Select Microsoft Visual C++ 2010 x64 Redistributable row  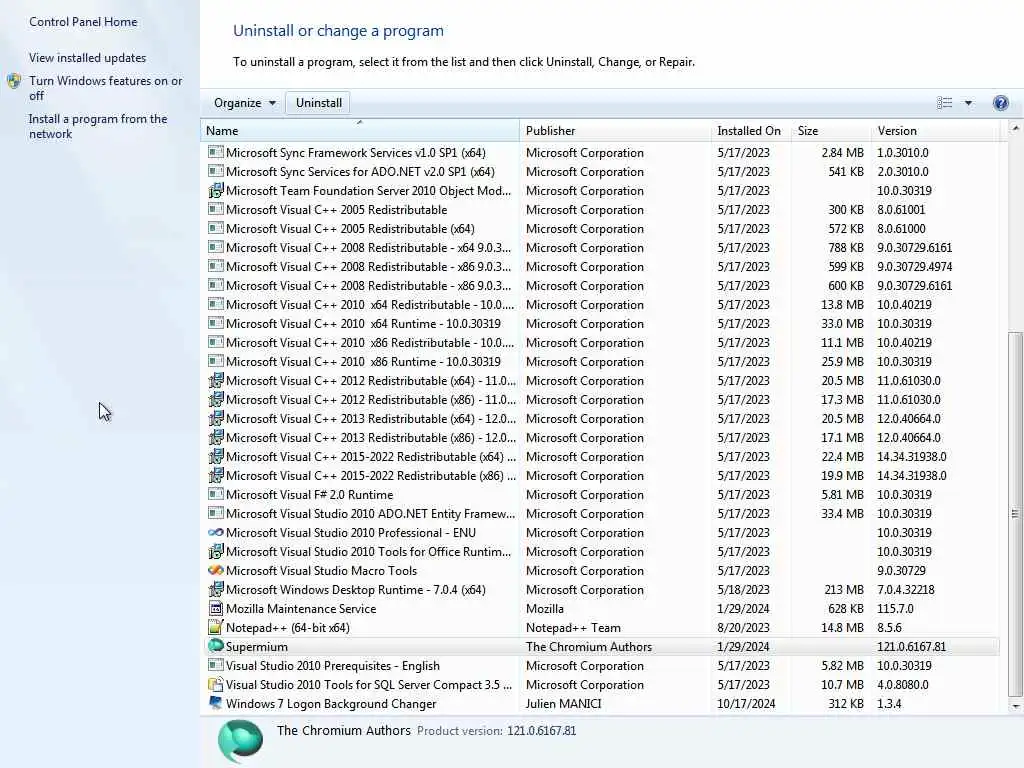click(600, 304)
